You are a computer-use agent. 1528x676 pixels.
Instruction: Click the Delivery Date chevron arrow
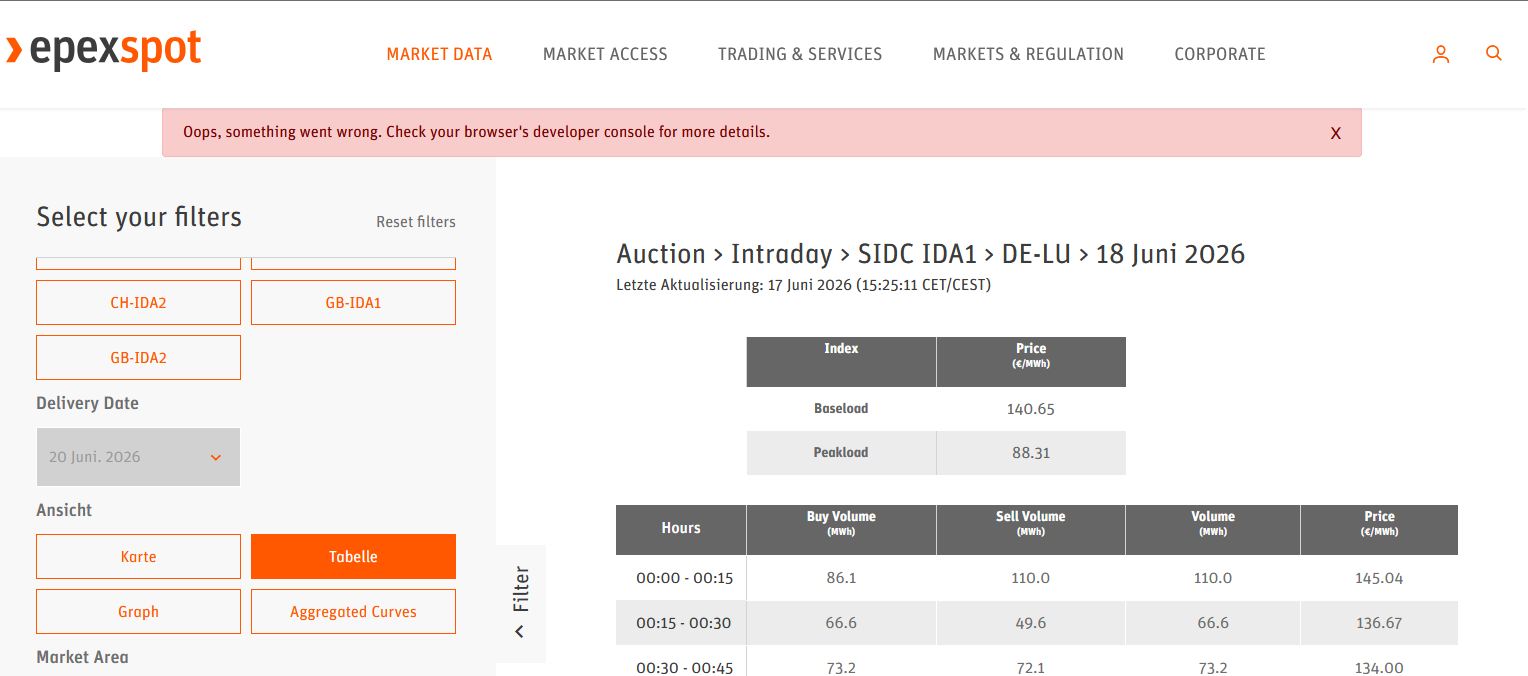click(x=215, y=458)
